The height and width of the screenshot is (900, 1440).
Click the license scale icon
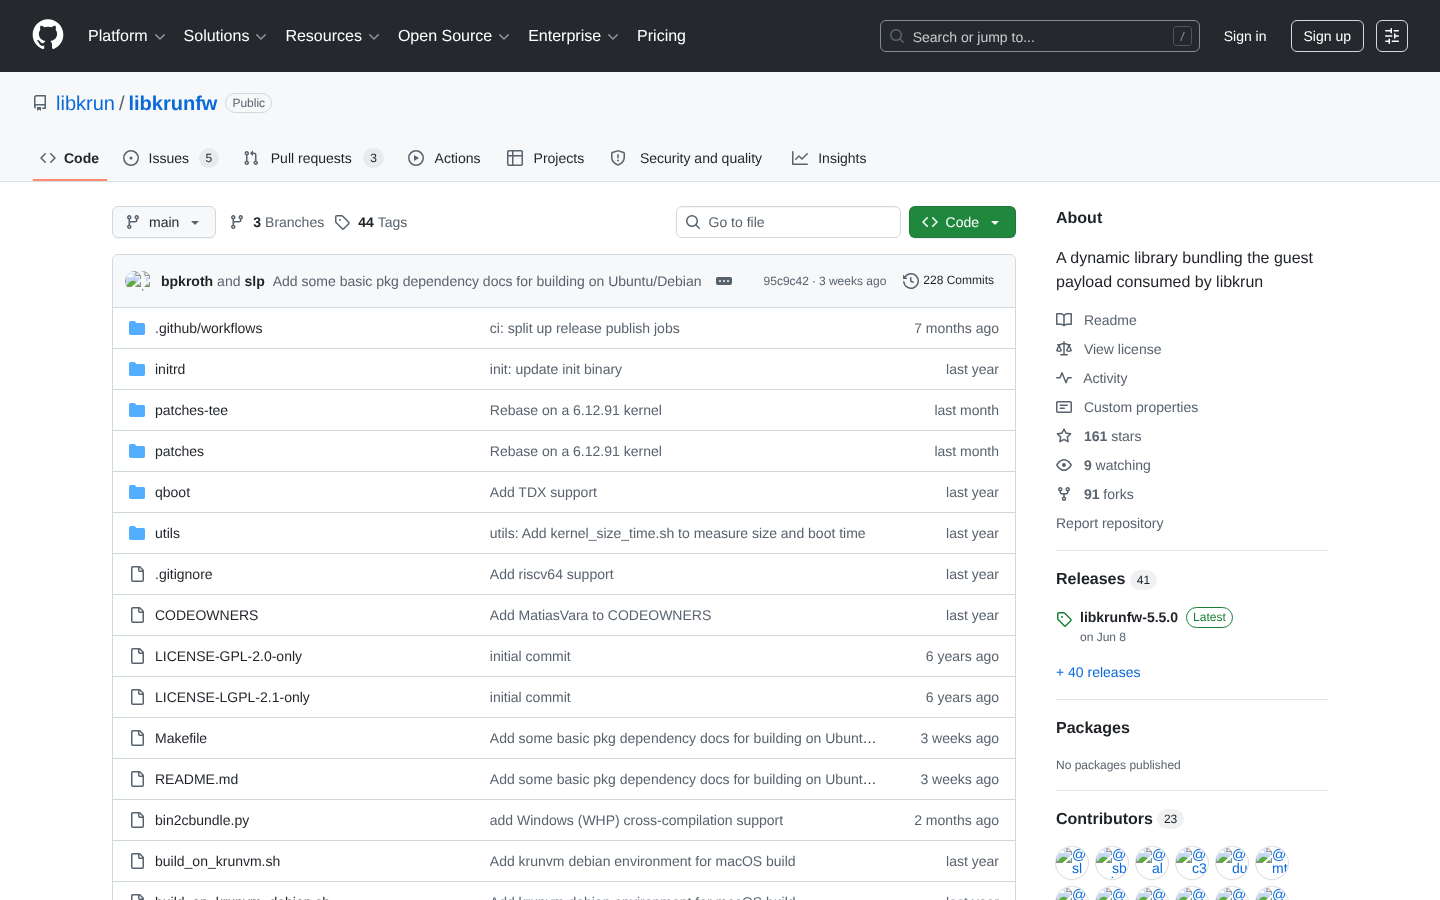[1064, 349]
